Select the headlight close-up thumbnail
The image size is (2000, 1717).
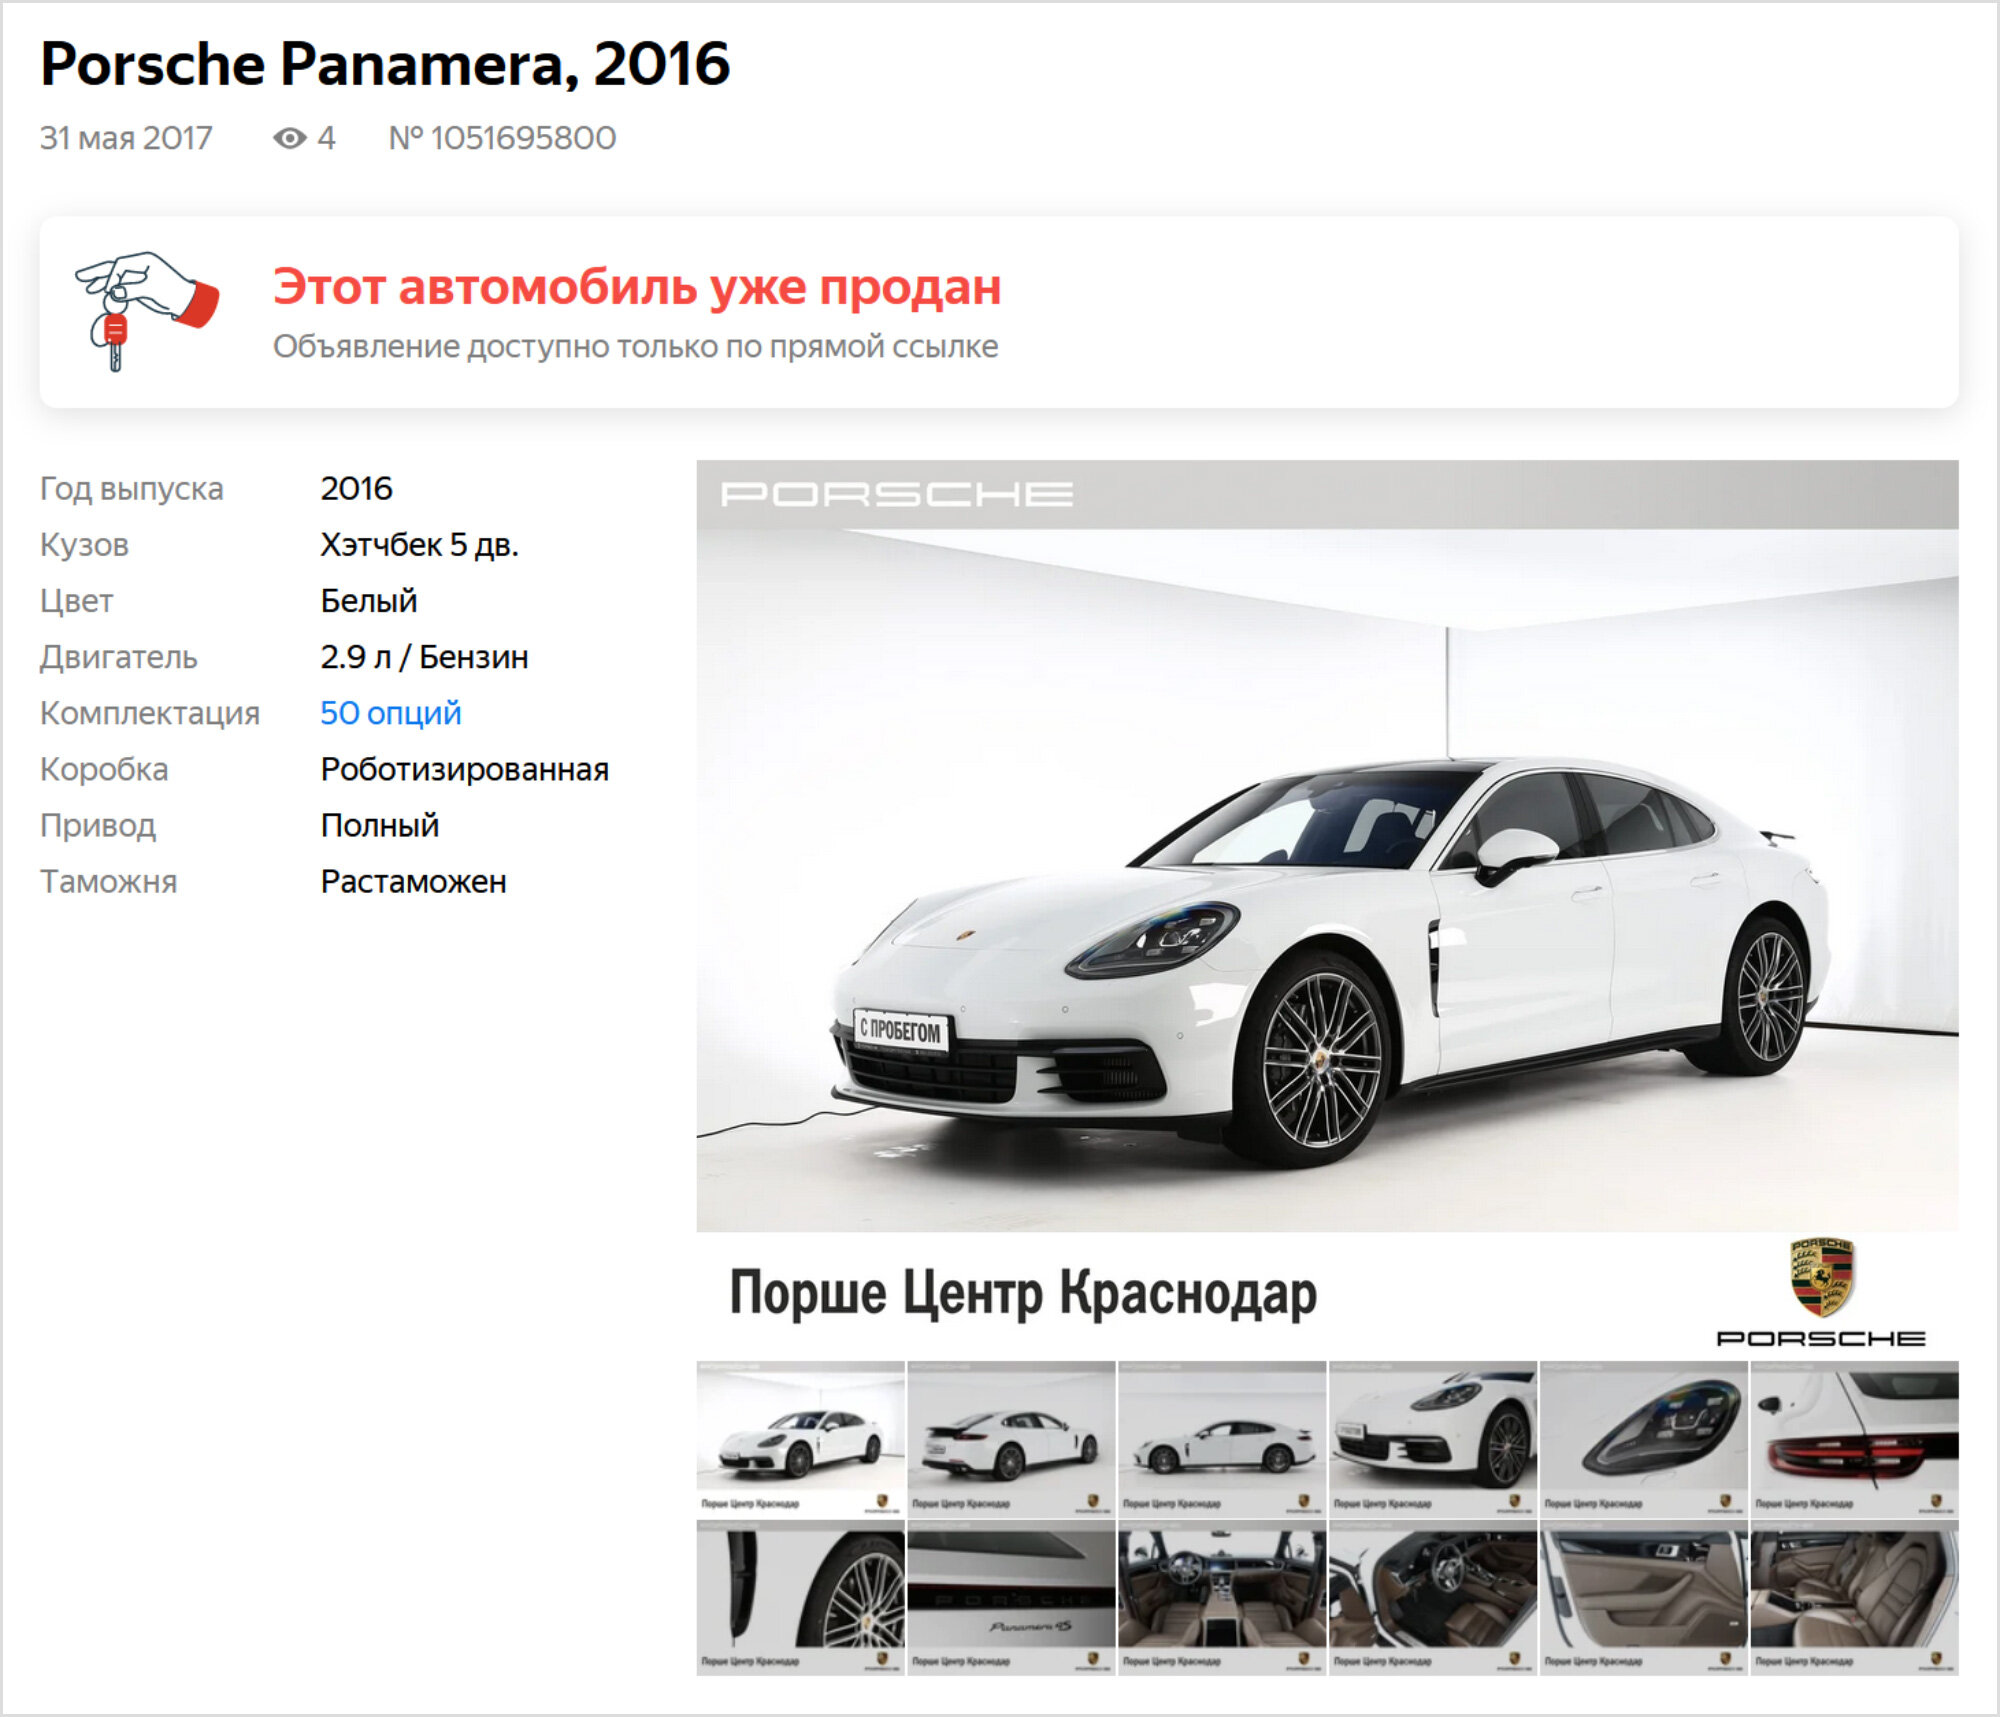click(1644, 1438)
